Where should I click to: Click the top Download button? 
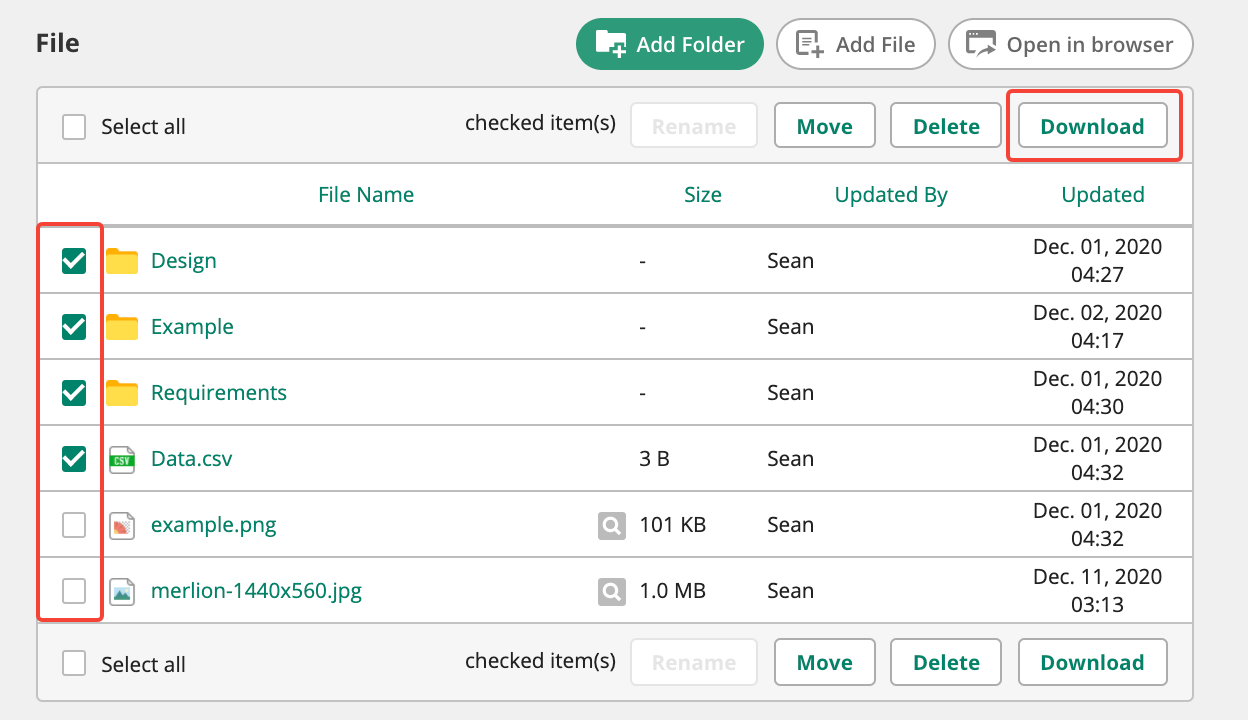coord(1092,127)
